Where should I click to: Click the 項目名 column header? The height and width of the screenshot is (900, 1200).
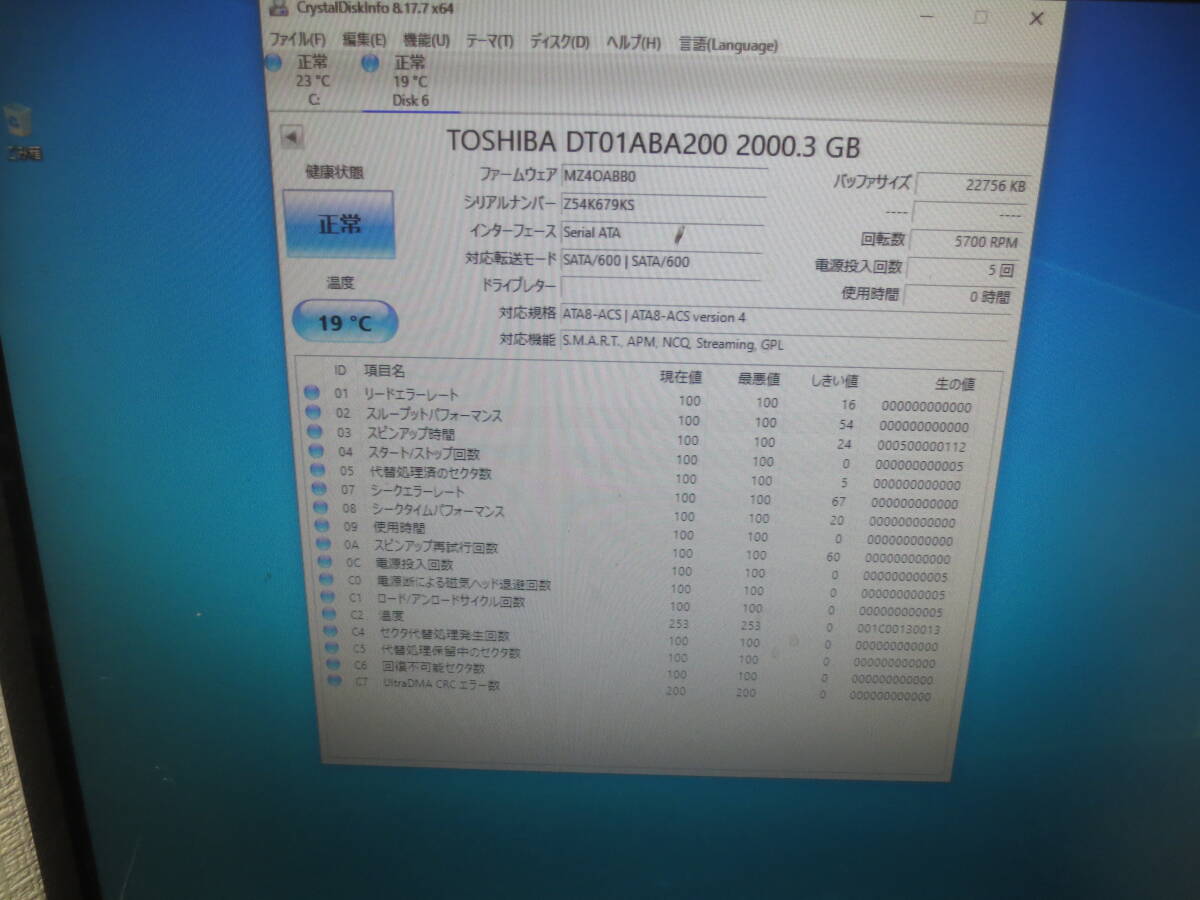pos(385,371)
